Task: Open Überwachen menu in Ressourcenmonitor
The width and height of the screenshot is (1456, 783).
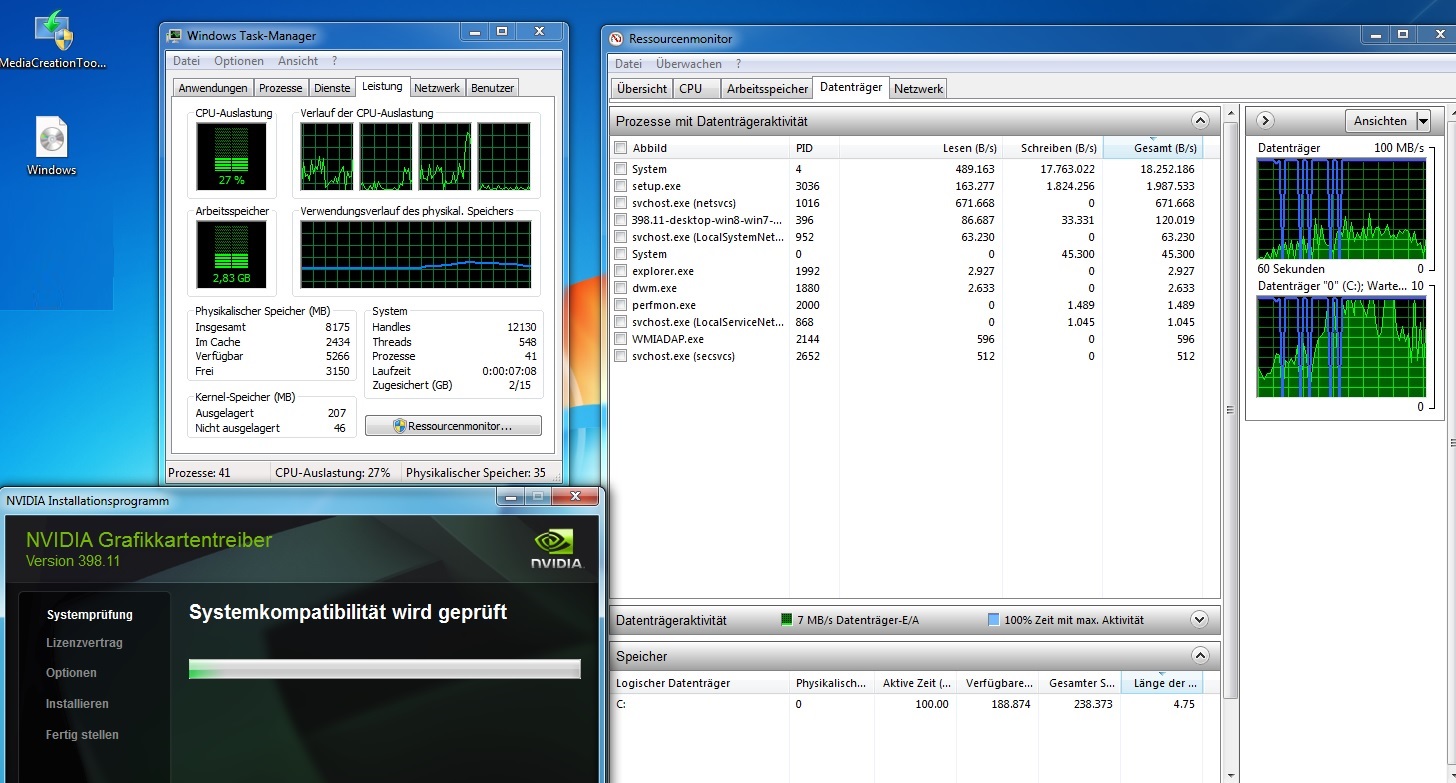Action: [689, 63]
